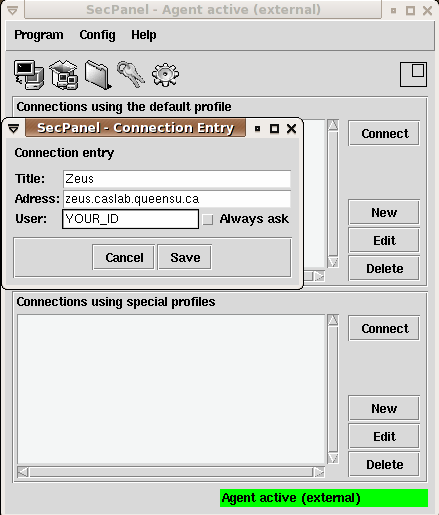Click Connect for default profile connections

coord(384,134)
